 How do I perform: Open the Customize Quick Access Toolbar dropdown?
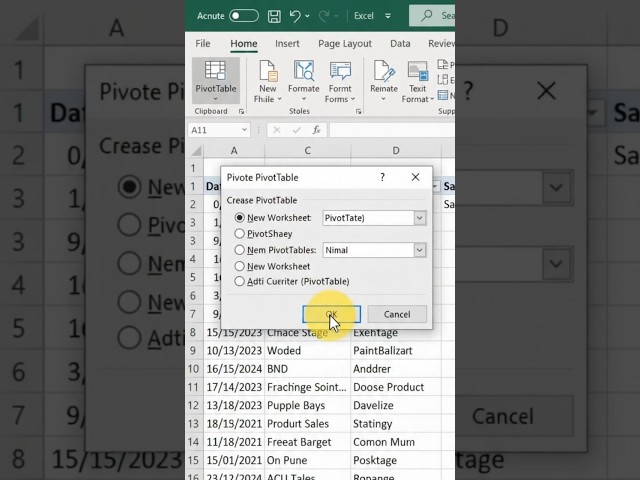[388, 16]
